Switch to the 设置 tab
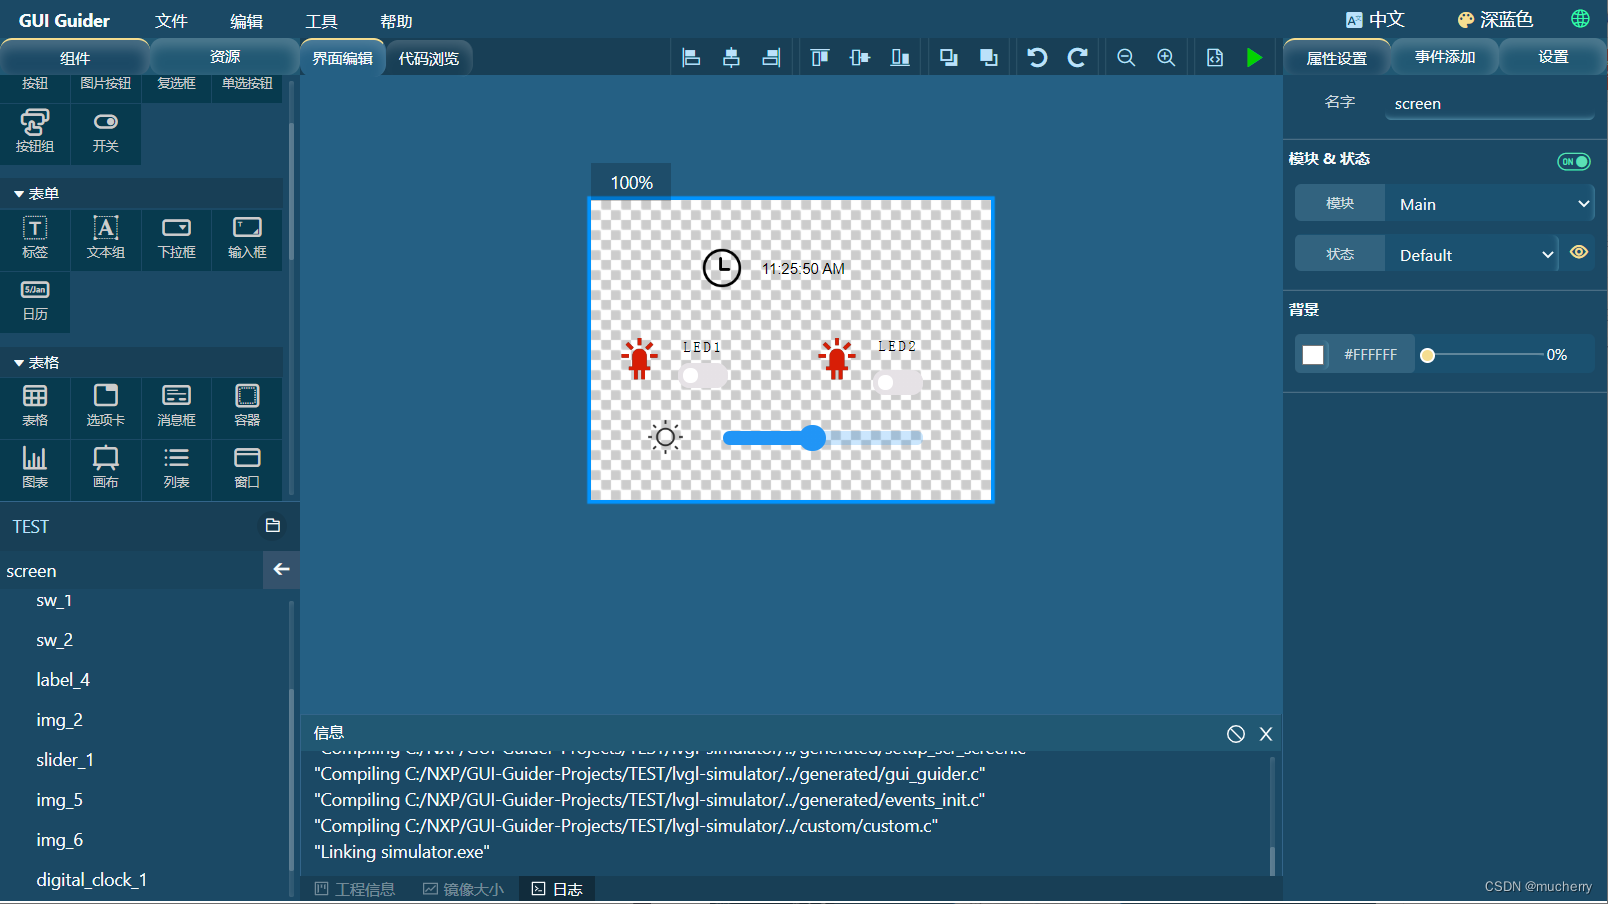This screenshot has height=904, width=1608. pos(1553,57)
